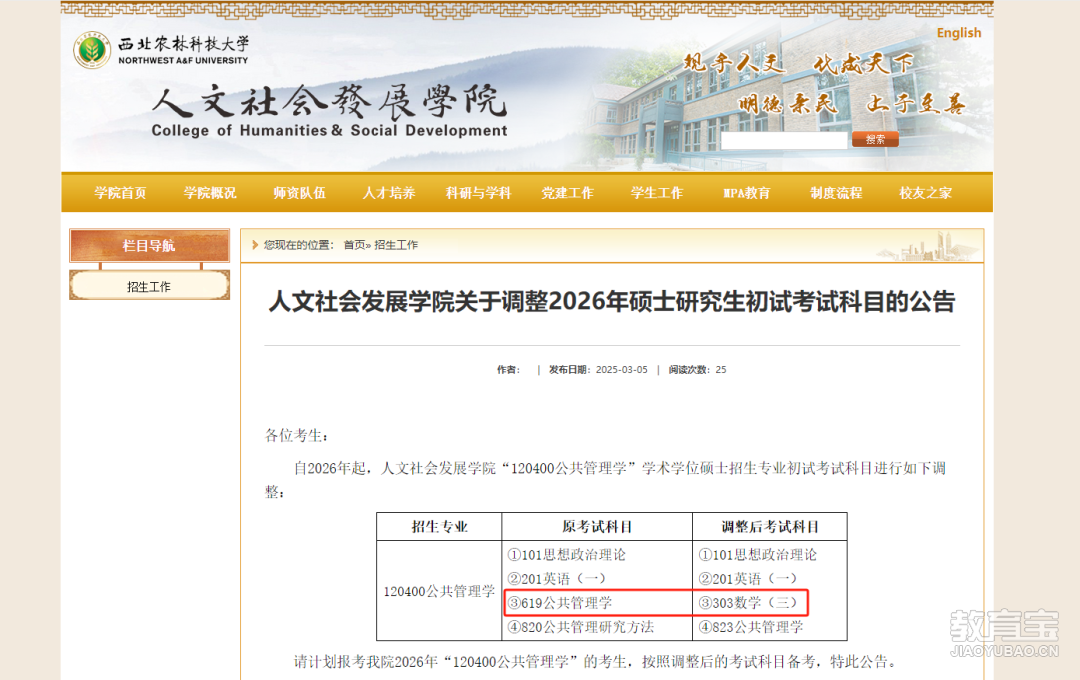Open 学院概况 menu item
Screen dimensions: 1080x680
click(210, 193)
